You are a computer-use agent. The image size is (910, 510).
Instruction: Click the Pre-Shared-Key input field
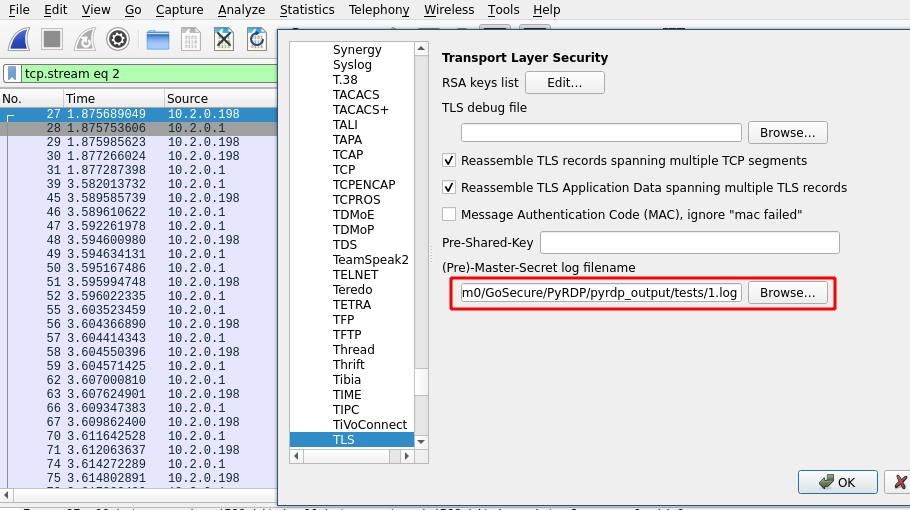coord(689,243)
